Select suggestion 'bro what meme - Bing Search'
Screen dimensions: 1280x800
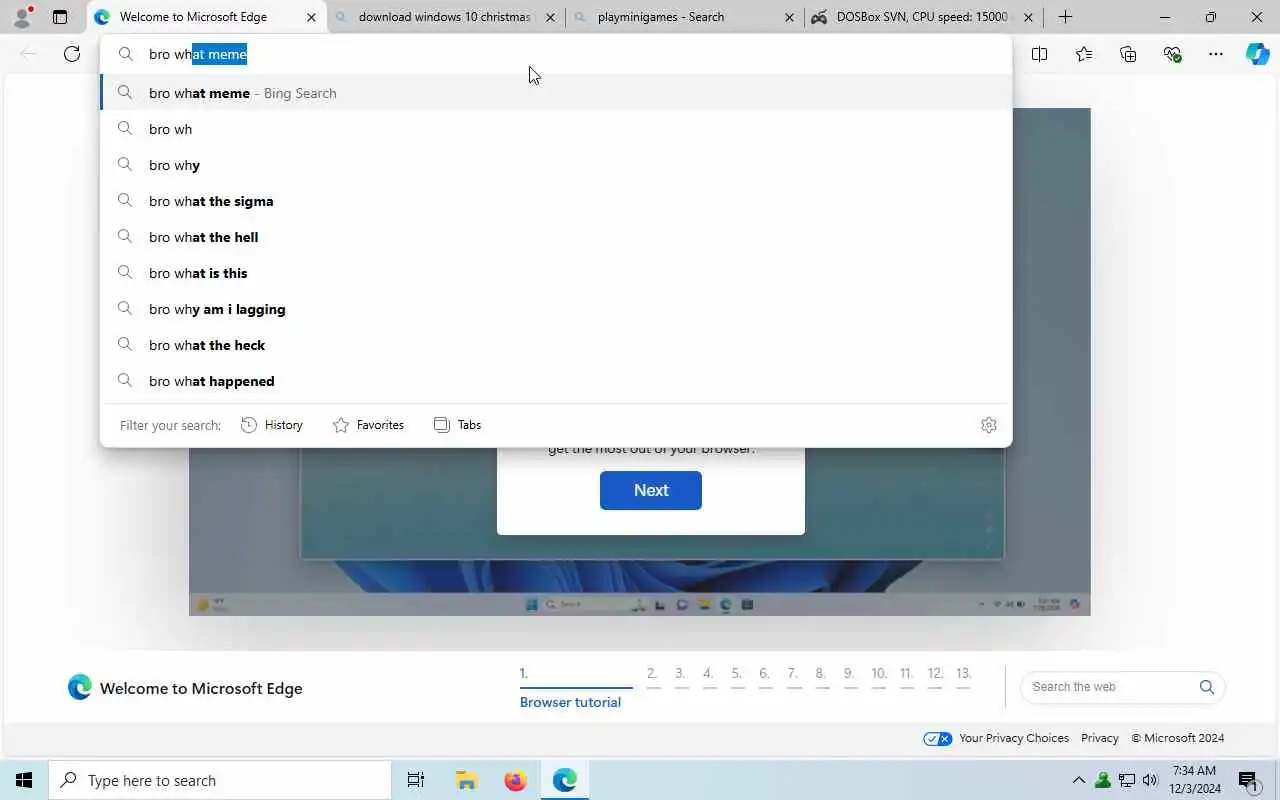pyautogui.click(x=556, y=93)
